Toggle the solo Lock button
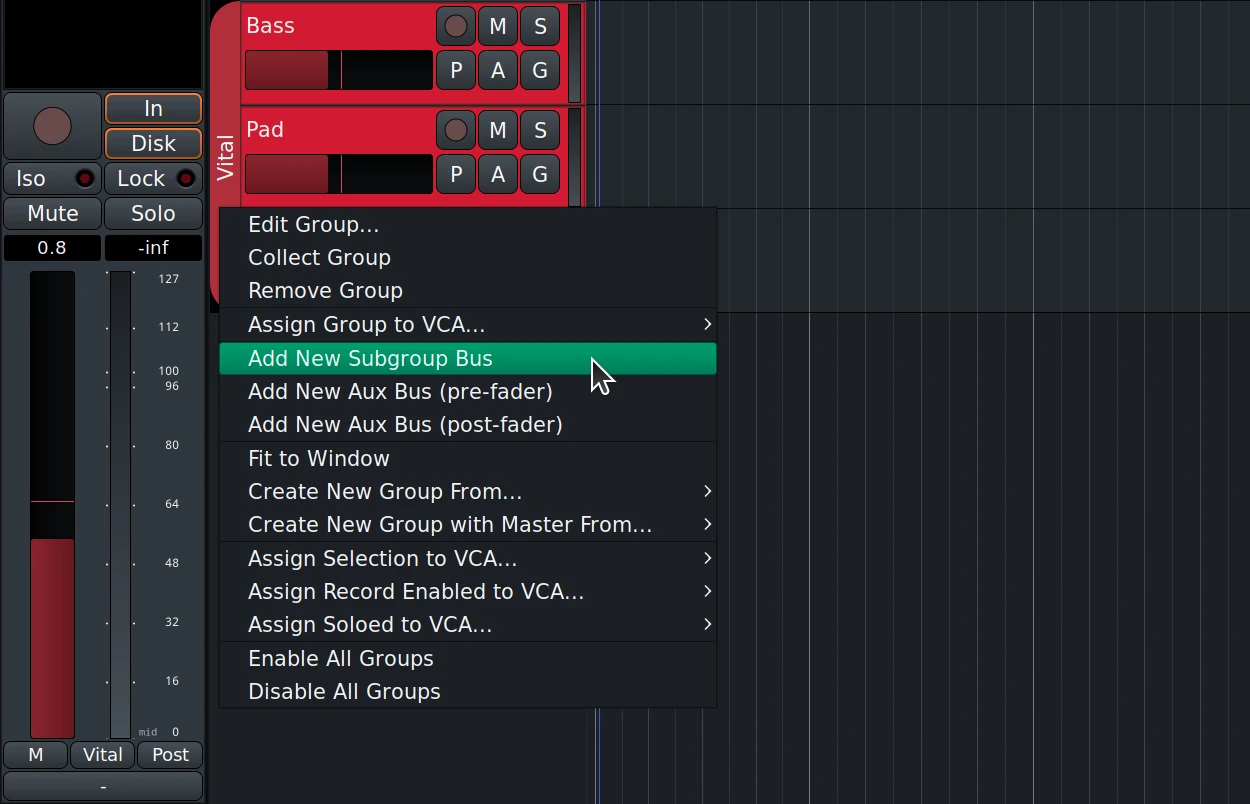Image resolution: width=1250 pixels, height=804 pixels. [153, 179]
